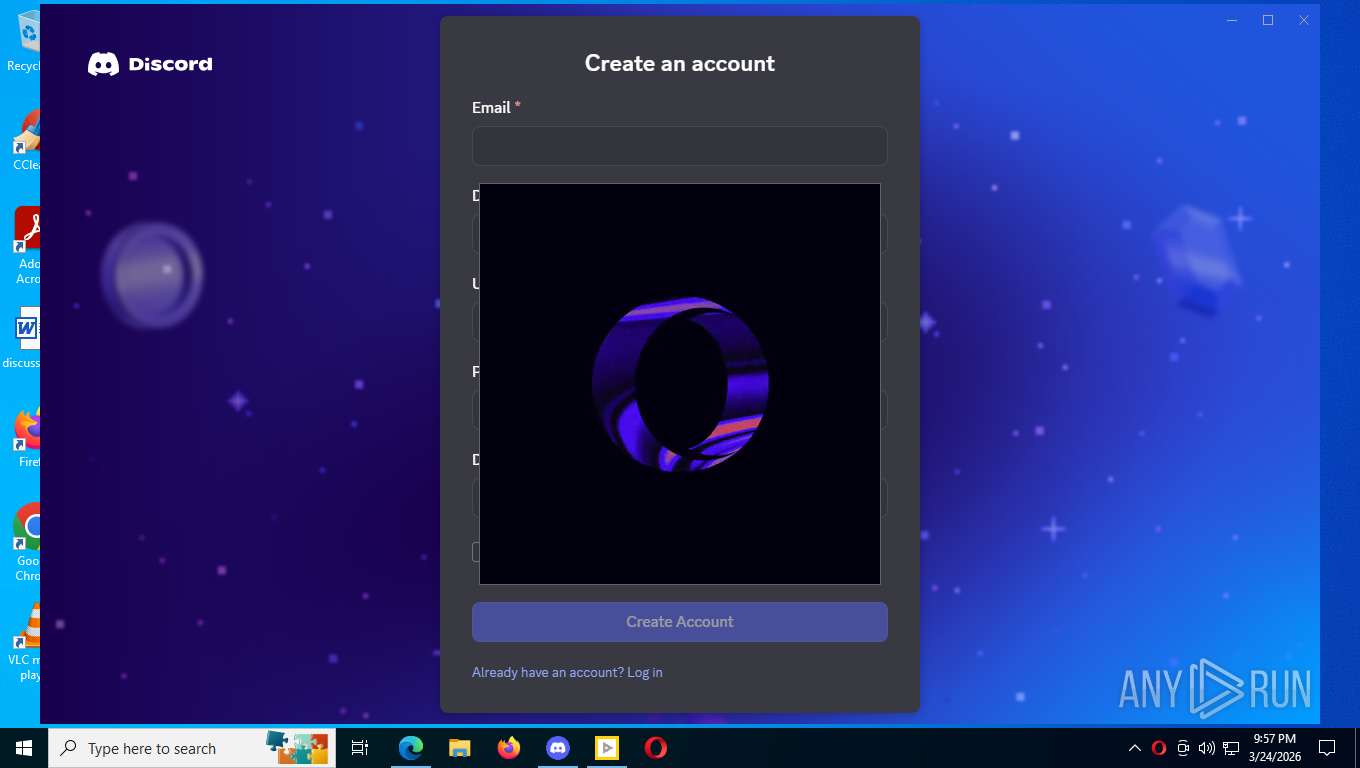
Task: Click the Create Account button
Action: click(x=680, y=622)
